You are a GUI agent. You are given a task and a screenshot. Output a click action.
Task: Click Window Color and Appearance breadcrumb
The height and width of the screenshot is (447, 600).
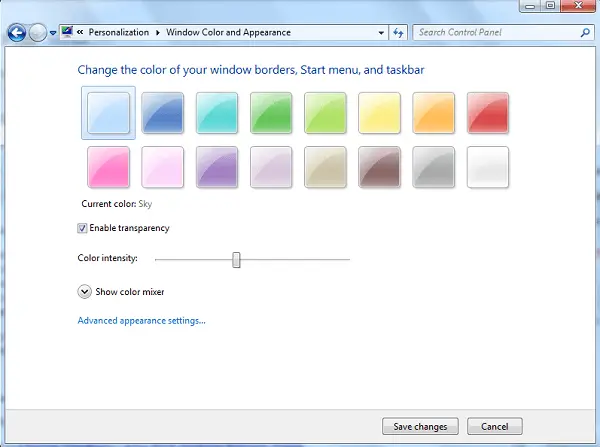pos(228,33)
